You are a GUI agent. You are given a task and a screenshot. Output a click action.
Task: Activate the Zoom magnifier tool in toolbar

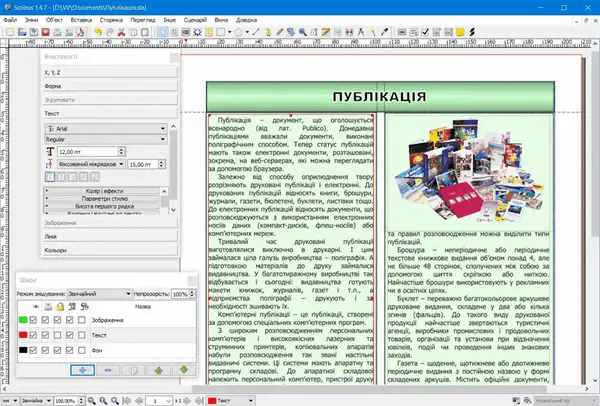[303, 32]
